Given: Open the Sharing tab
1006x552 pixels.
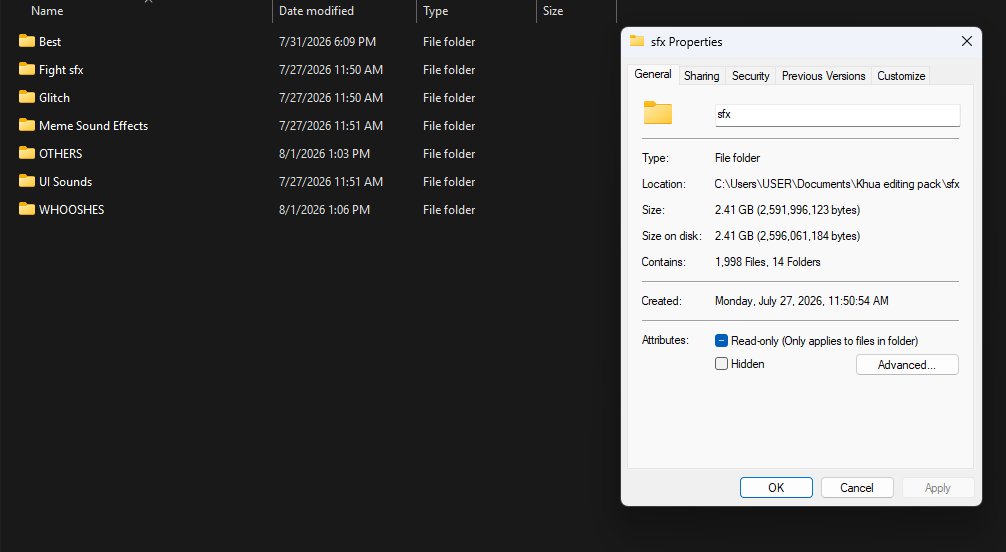Looking at the screenshot, I should (x=701, y=76).
